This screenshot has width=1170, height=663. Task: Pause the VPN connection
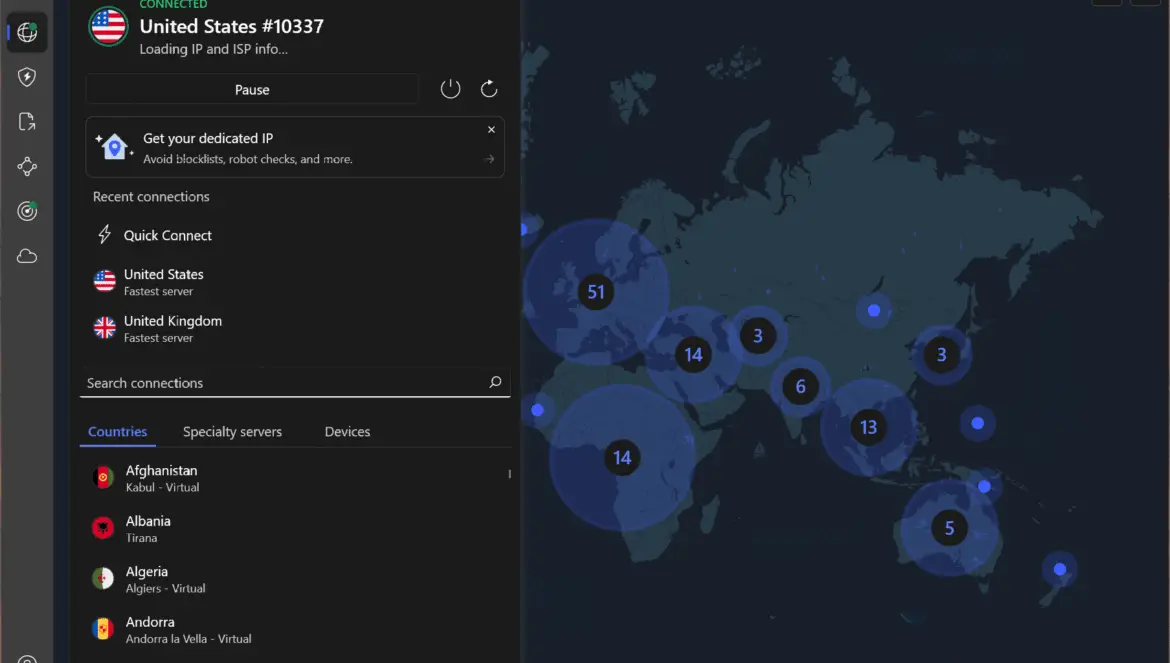(x=252, y=89)
